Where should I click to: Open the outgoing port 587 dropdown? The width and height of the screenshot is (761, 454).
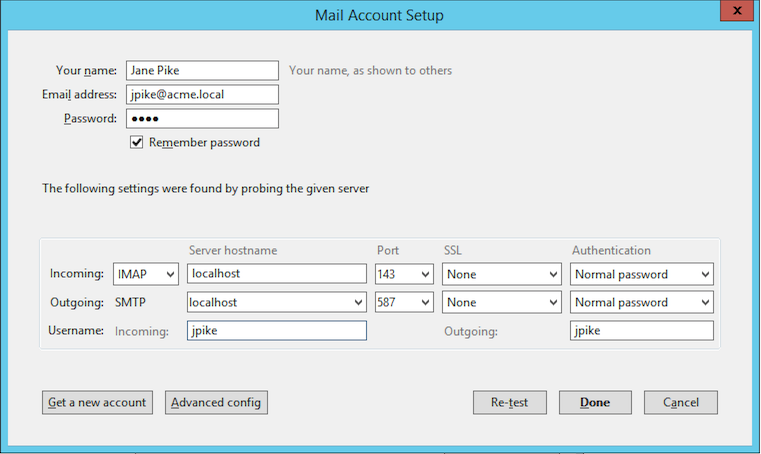click(x=404, y=302)
